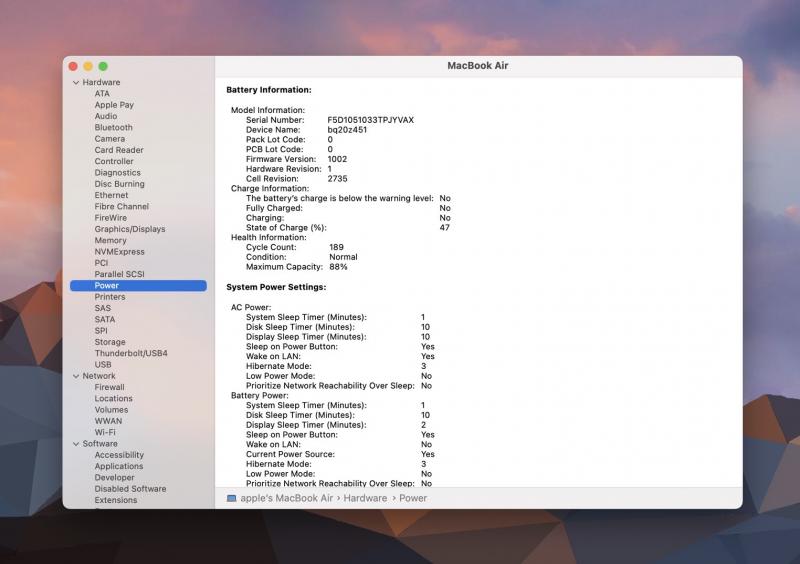Select Apple Pay in the sidebar
The width and height of the screenshot is (800, 564).
click(x=114, y=105)
